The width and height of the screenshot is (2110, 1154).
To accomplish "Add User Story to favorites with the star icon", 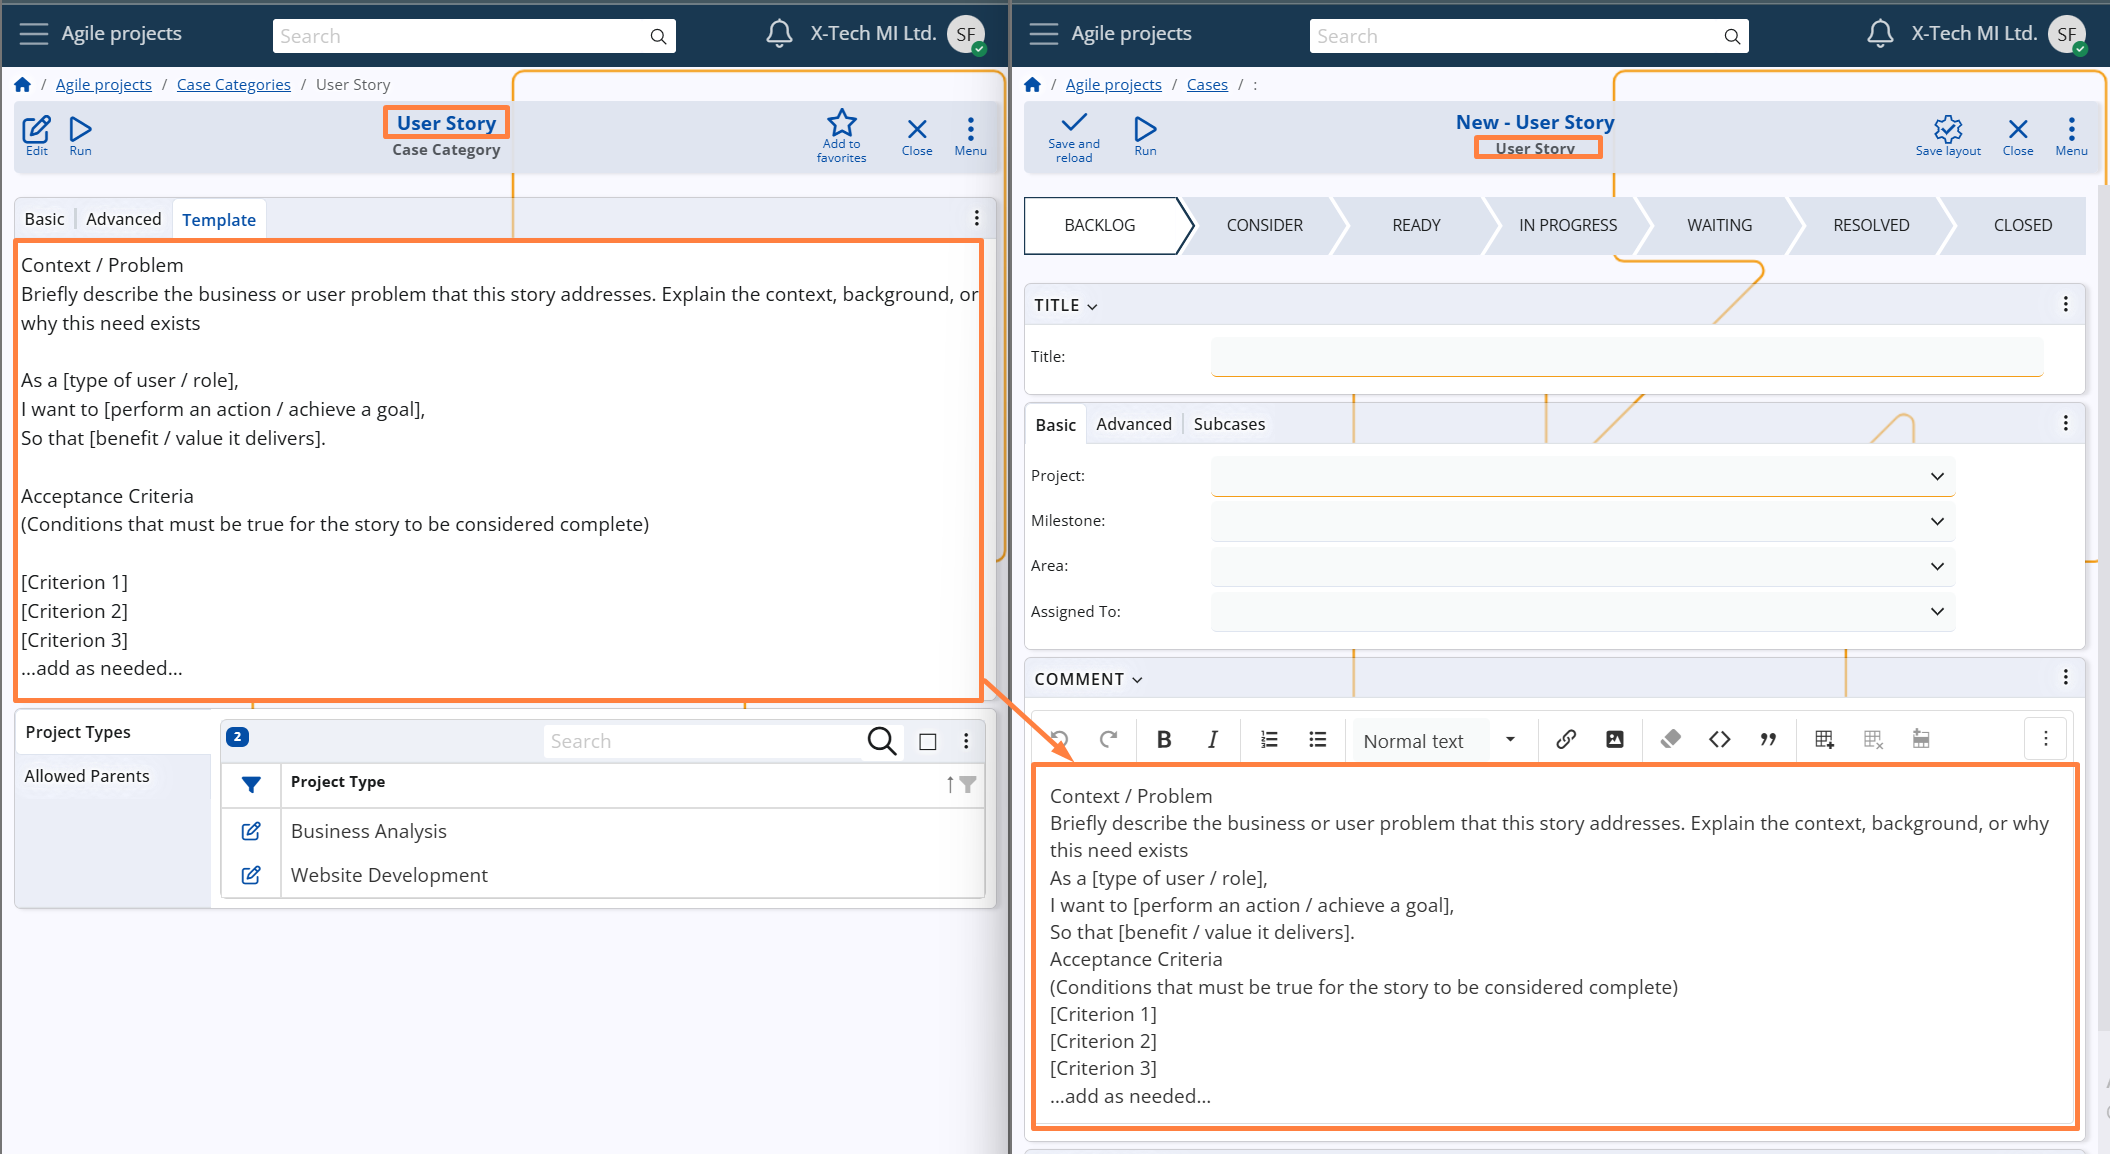I will point(841,124).
